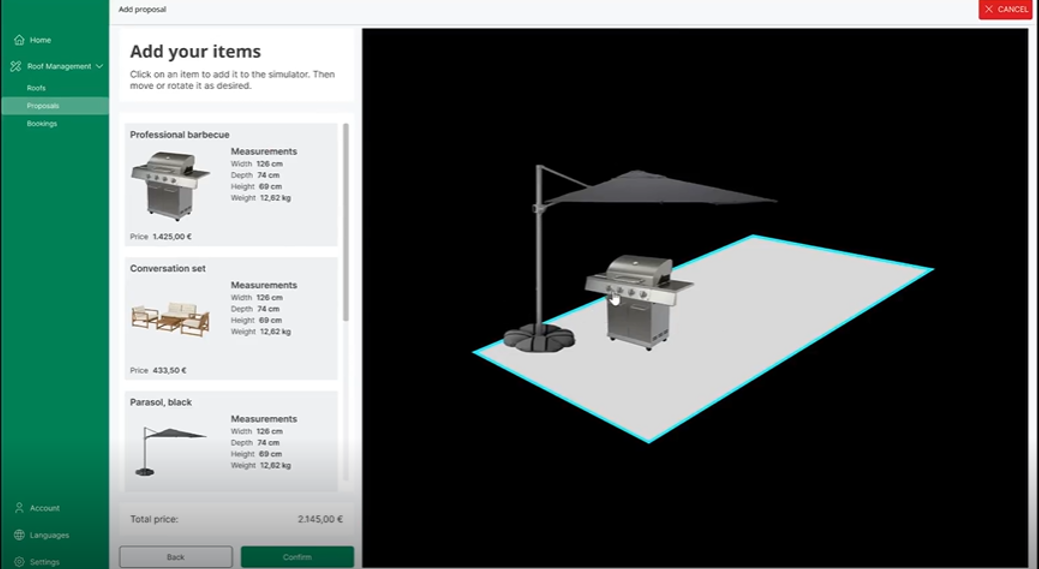Click the Languages globe icon

click(18, 535)
